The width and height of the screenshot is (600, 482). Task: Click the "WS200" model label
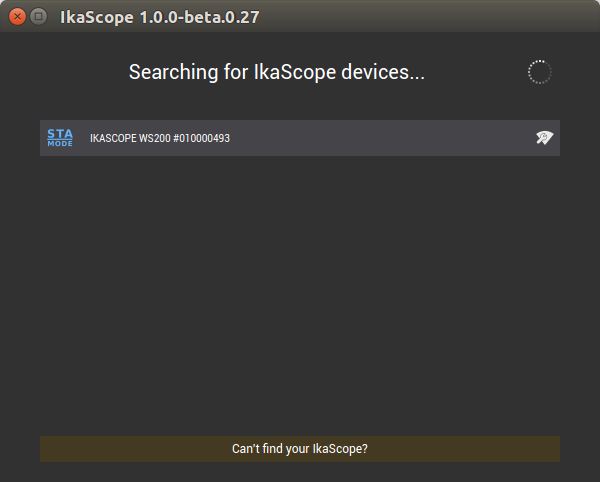(x=155, y=138)
